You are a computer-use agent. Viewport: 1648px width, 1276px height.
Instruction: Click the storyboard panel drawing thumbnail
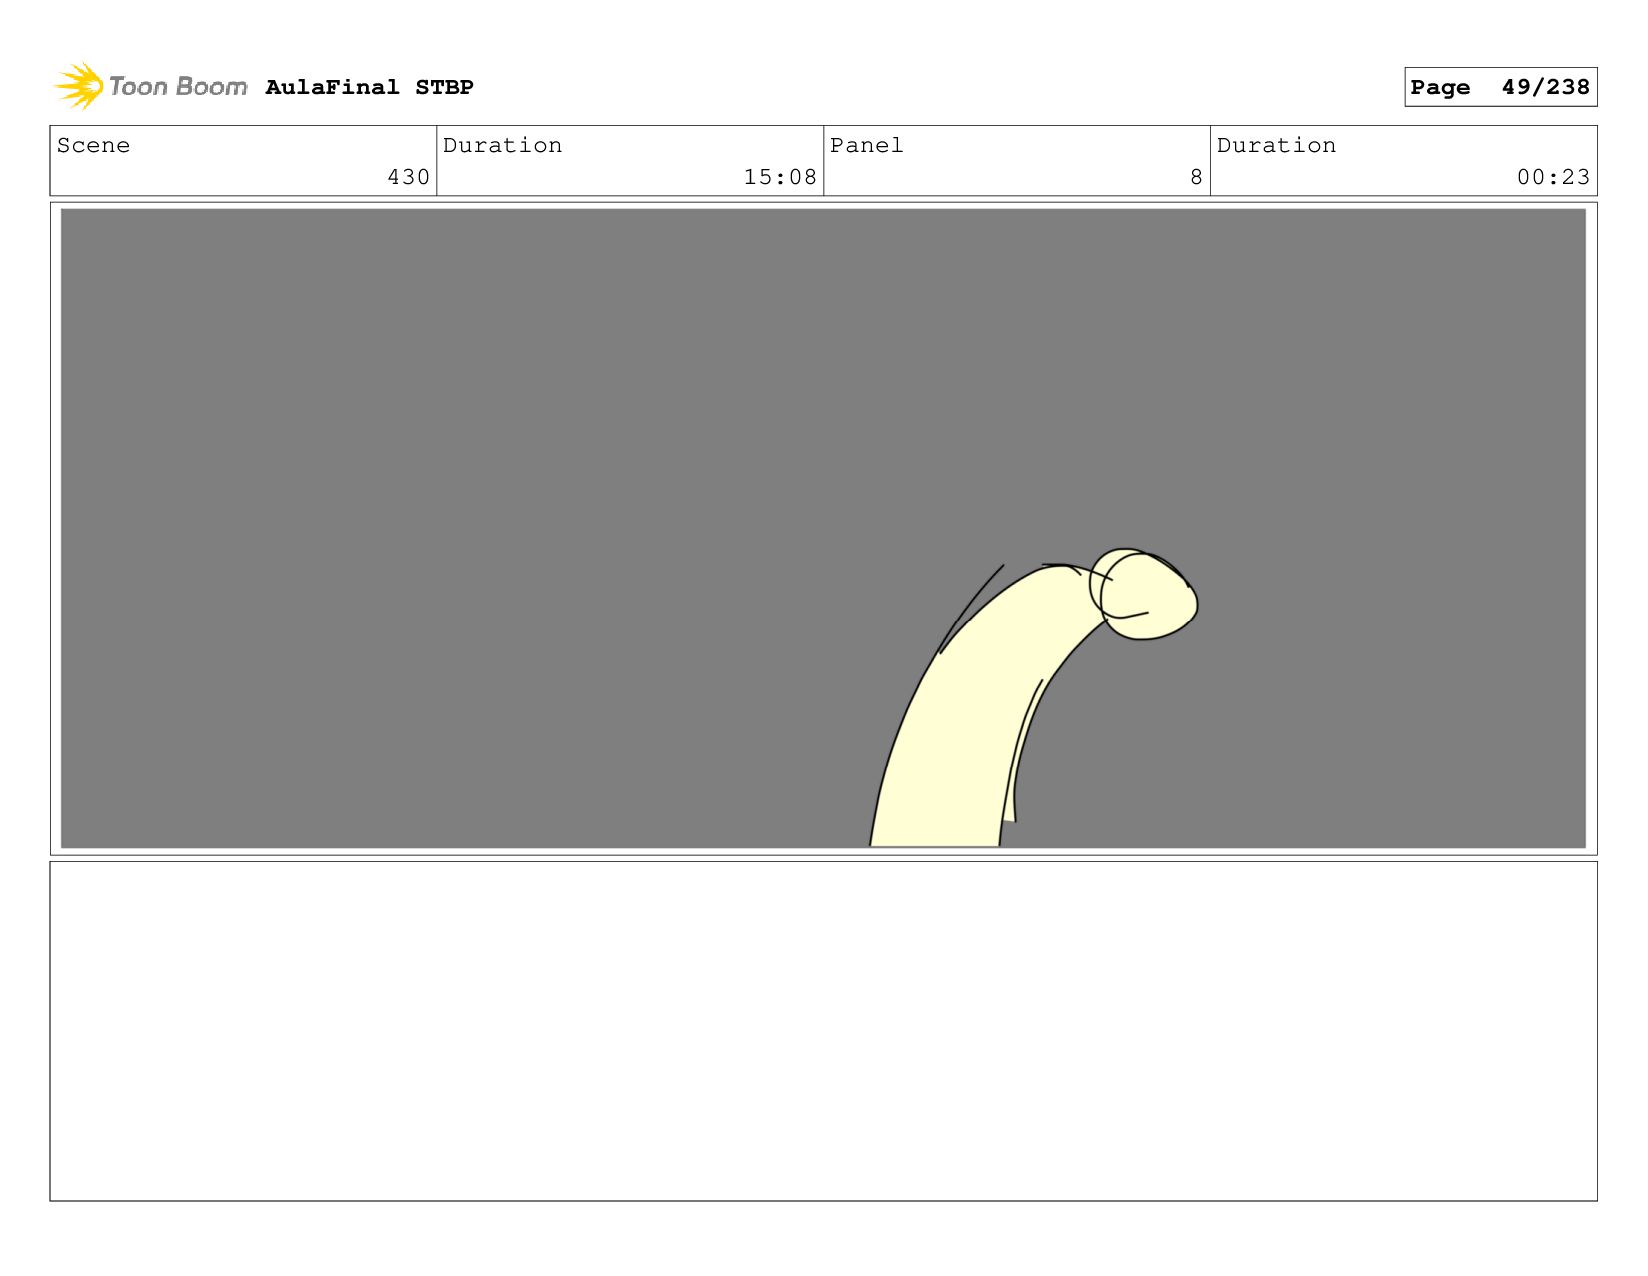tap(823, 528)
